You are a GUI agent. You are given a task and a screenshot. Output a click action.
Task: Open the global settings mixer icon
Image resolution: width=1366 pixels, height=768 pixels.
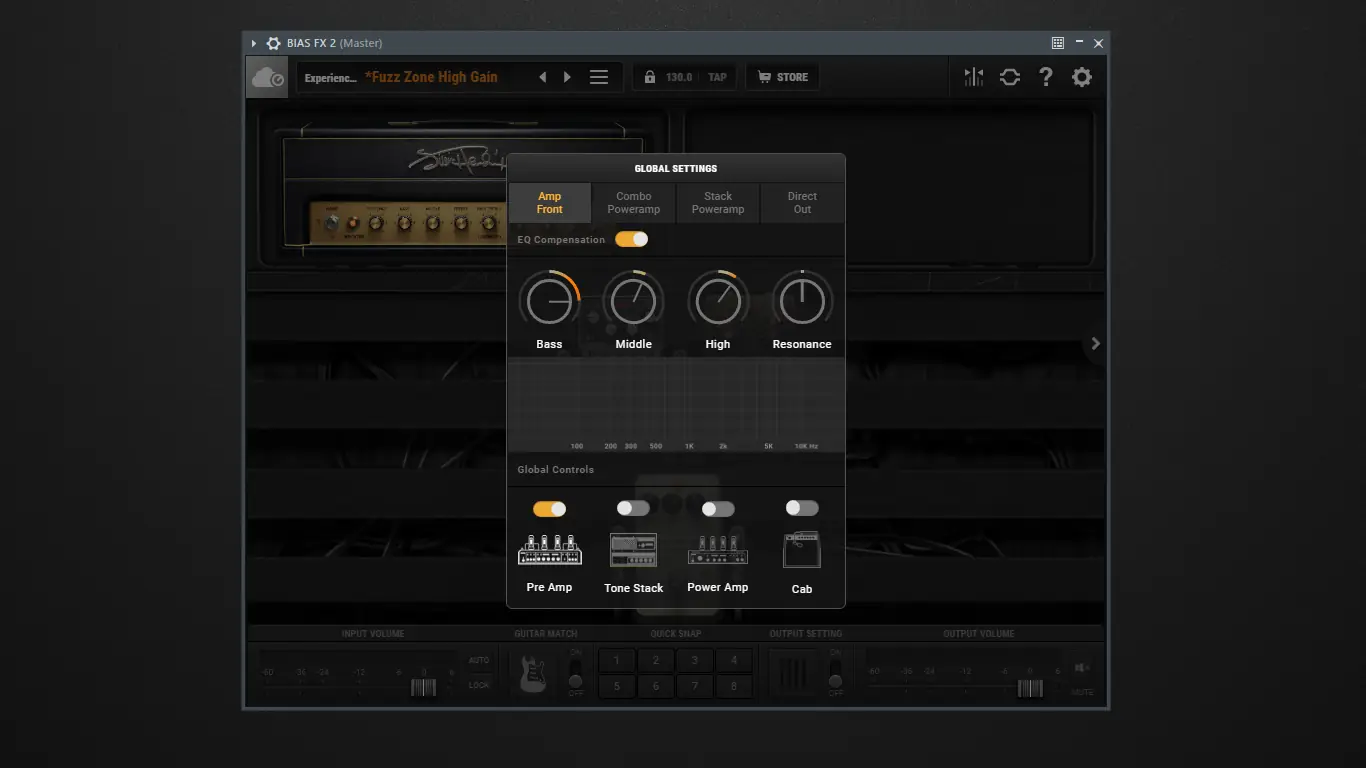coord(974,77)
